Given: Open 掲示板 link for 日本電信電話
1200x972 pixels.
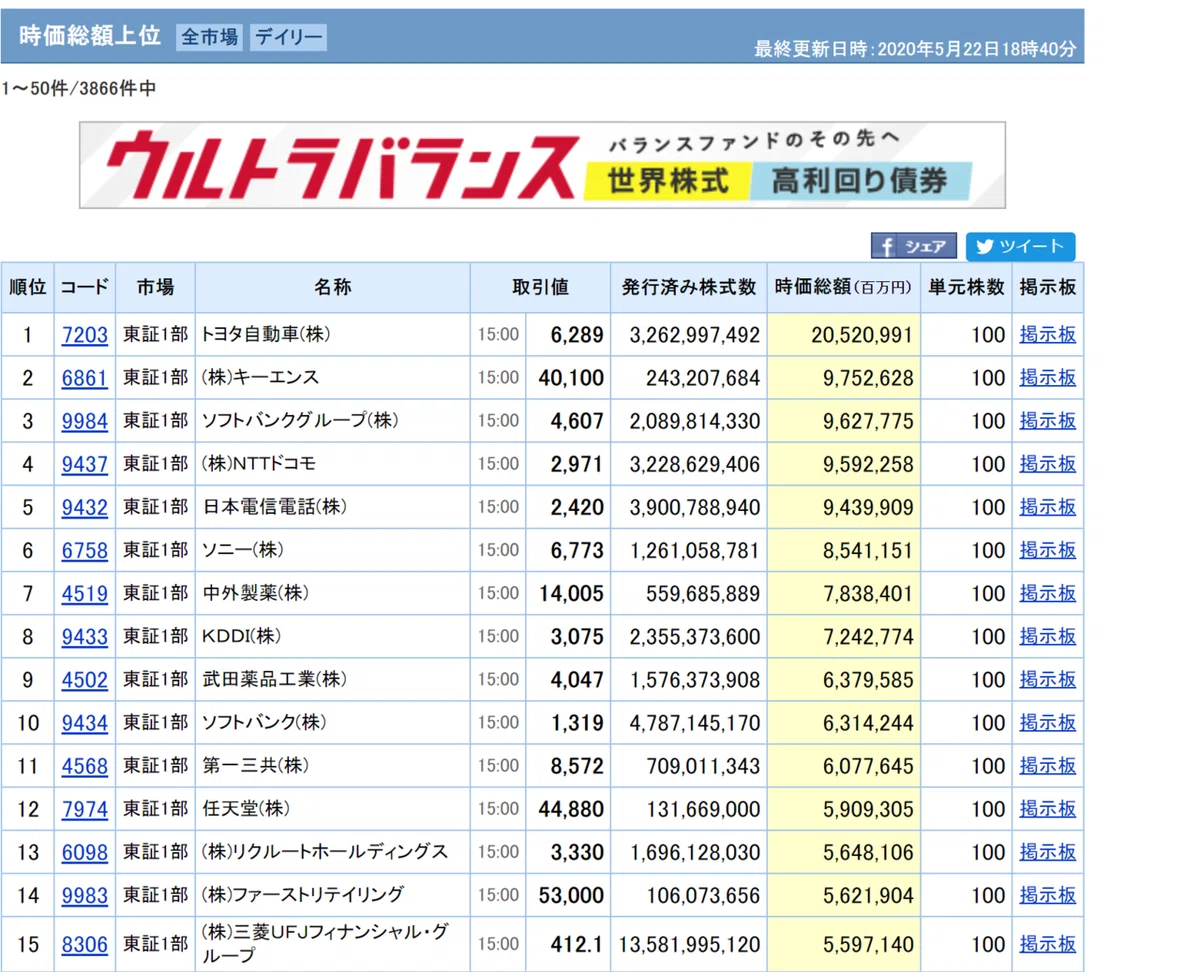Looking at the screenshot, I should click(x=1048, y=507).
